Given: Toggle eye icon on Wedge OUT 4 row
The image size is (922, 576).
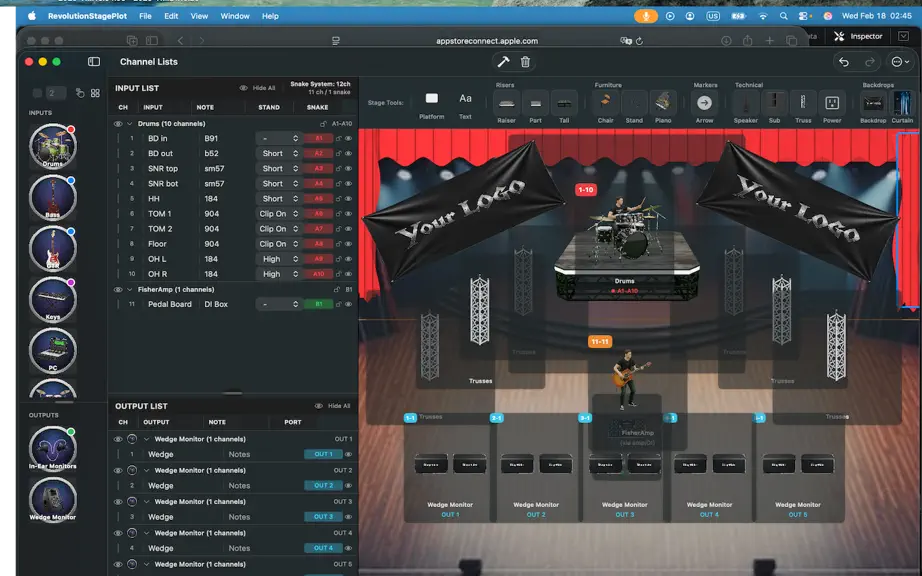Looking at the screenshot, I should pyautogui.click(x=349, y=548).
